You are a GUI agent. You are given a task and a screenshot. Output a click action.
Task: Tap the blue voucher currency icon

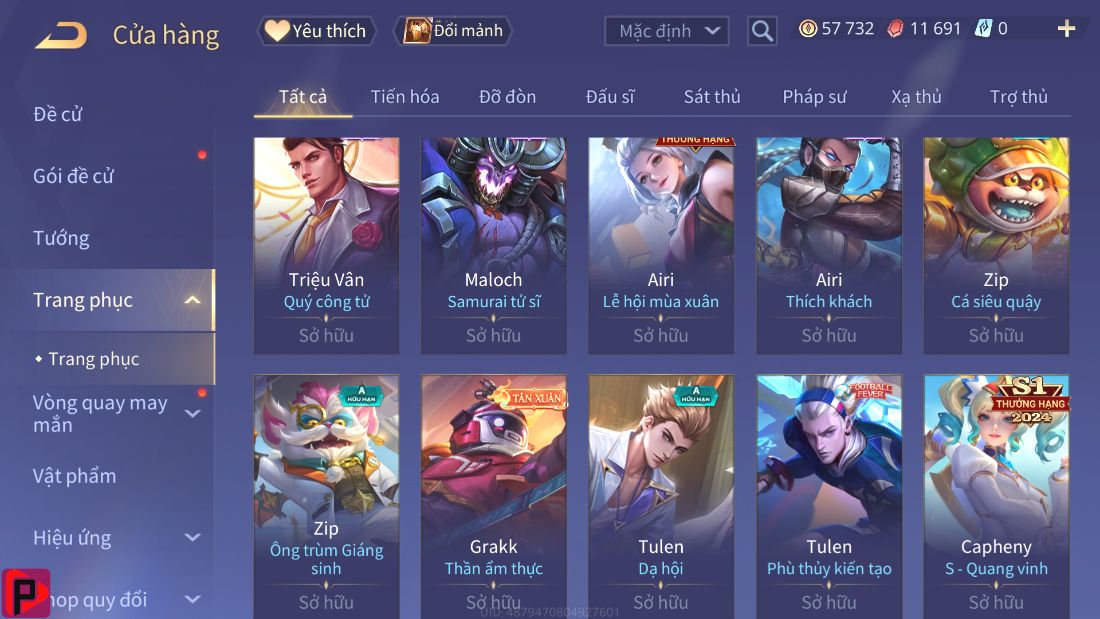984,29
